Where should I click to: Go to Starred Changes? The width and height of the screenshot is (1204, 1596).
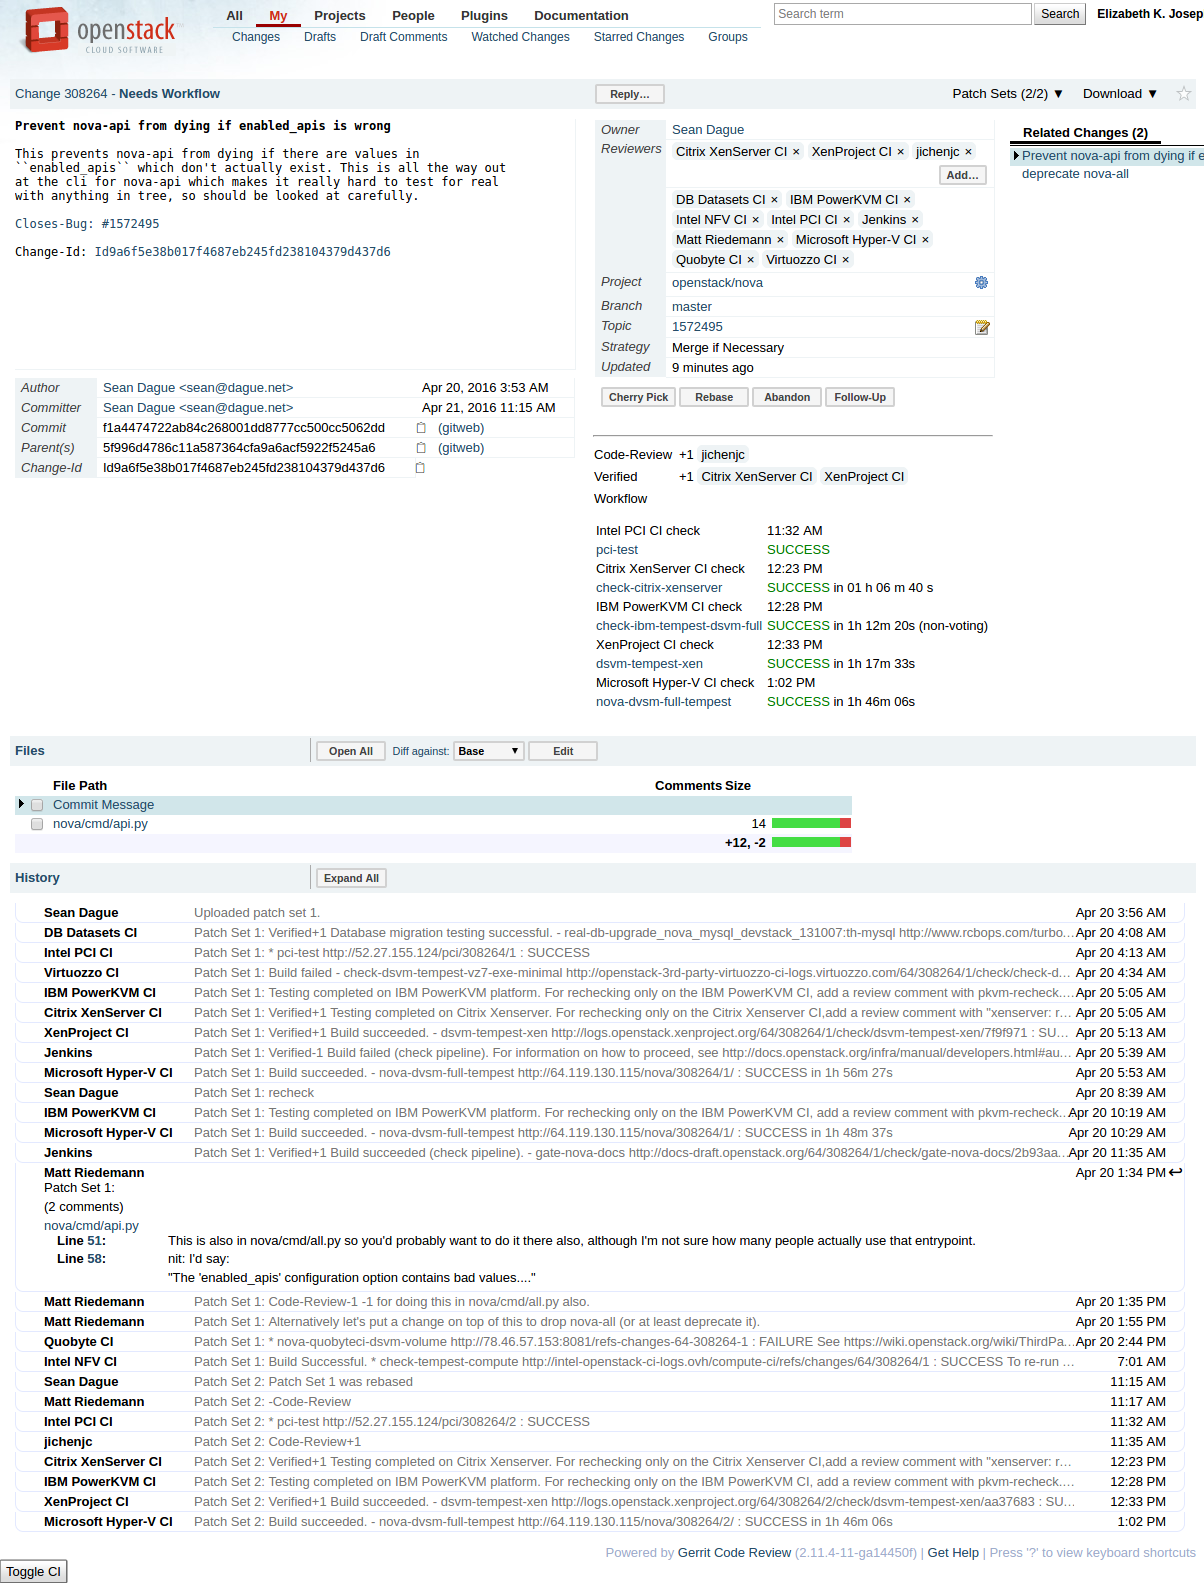point(639,37)
